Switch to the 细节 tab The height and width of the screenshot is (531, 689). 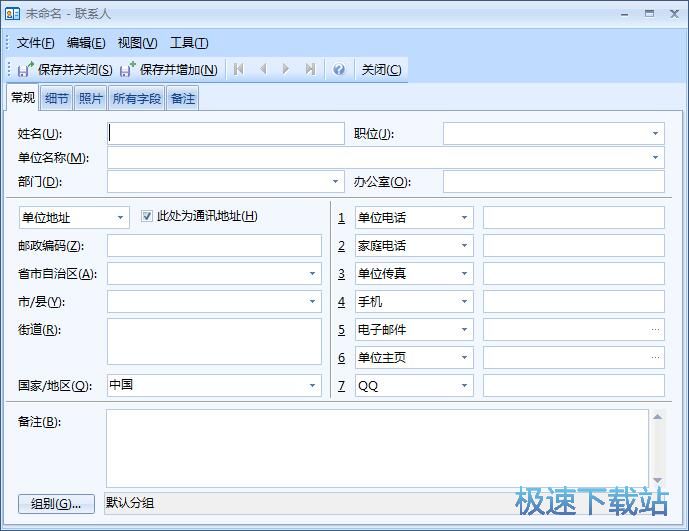pyautogui.click(x=57, y=98)
